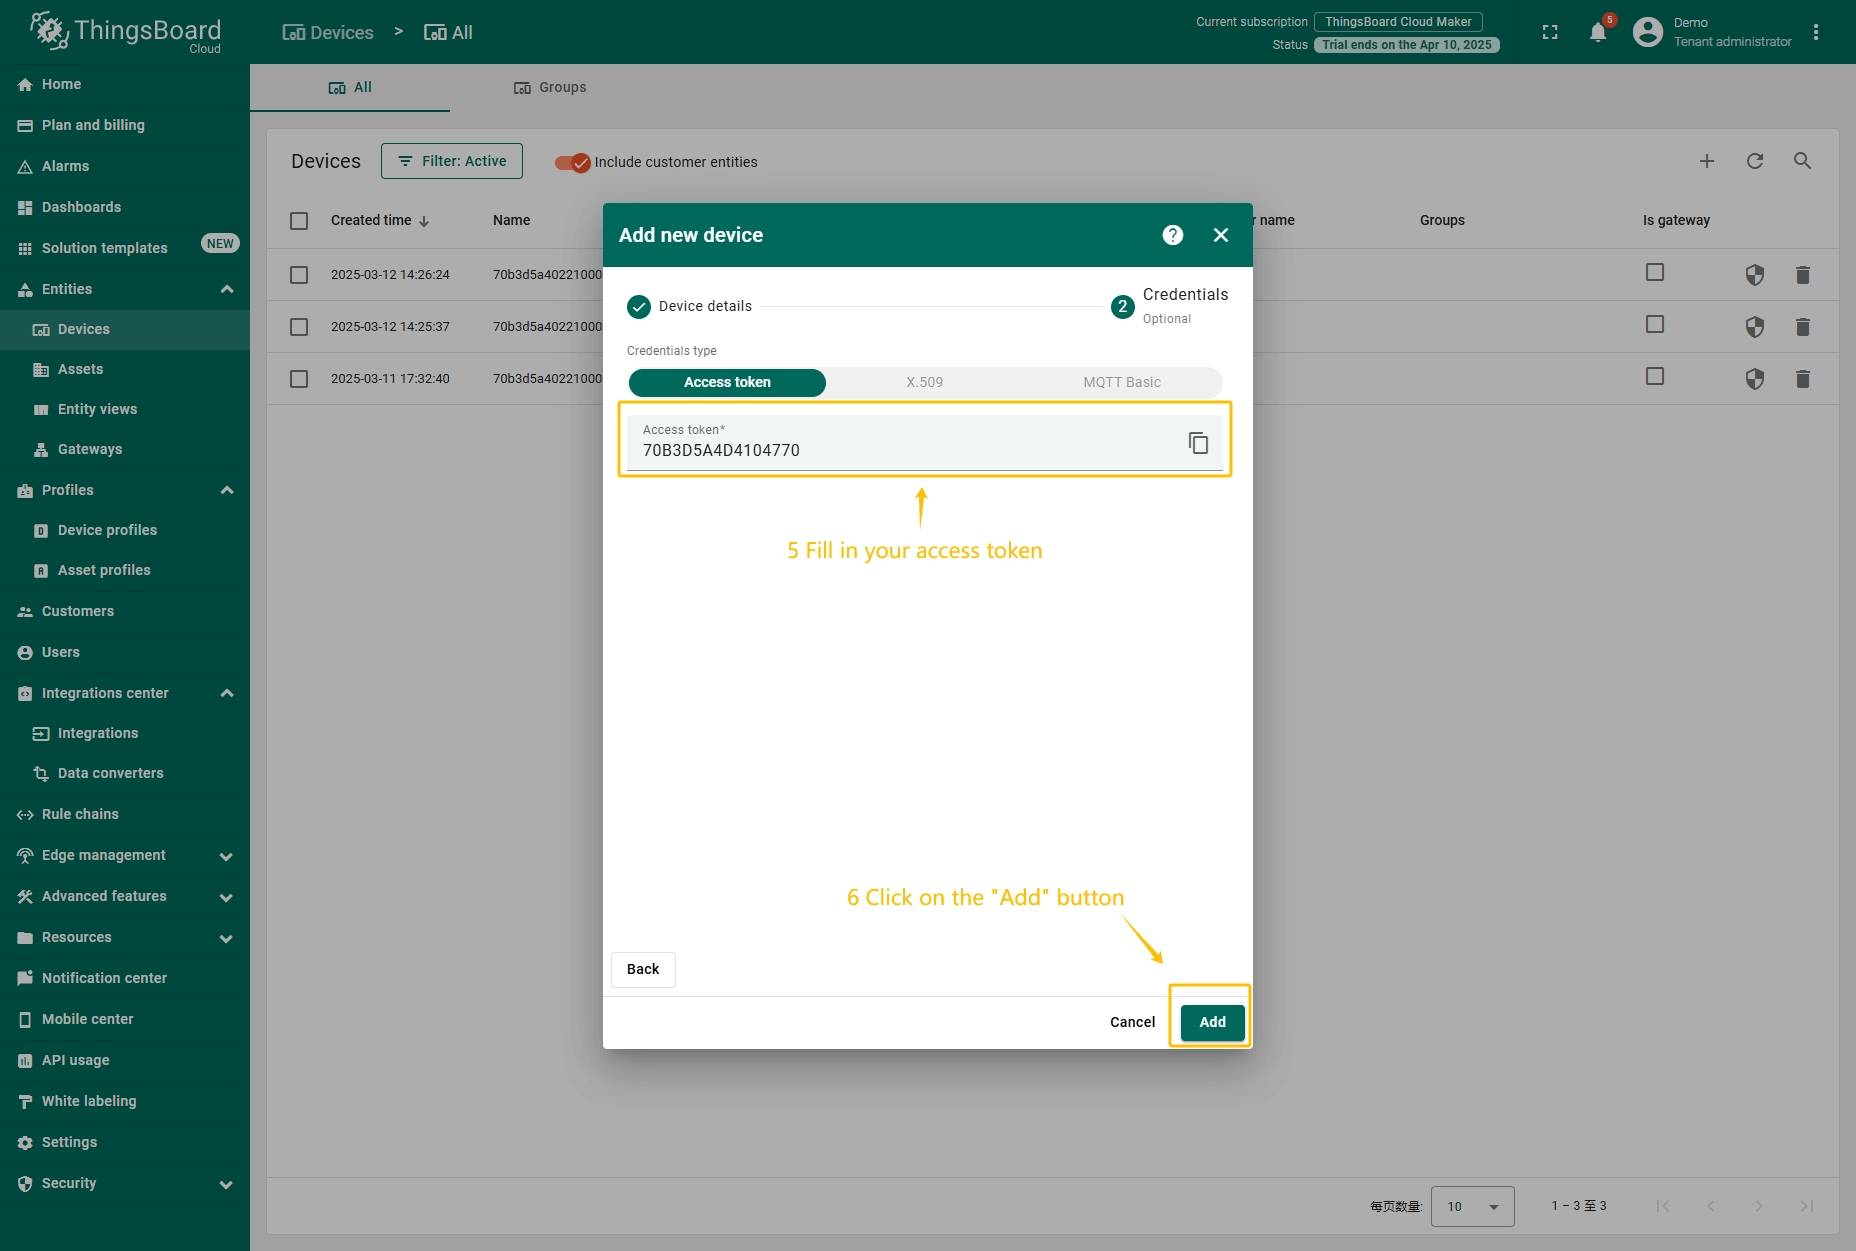Toggle Include customer entities switch
Screen dimensions: 1856x1251
click(573, 162)
